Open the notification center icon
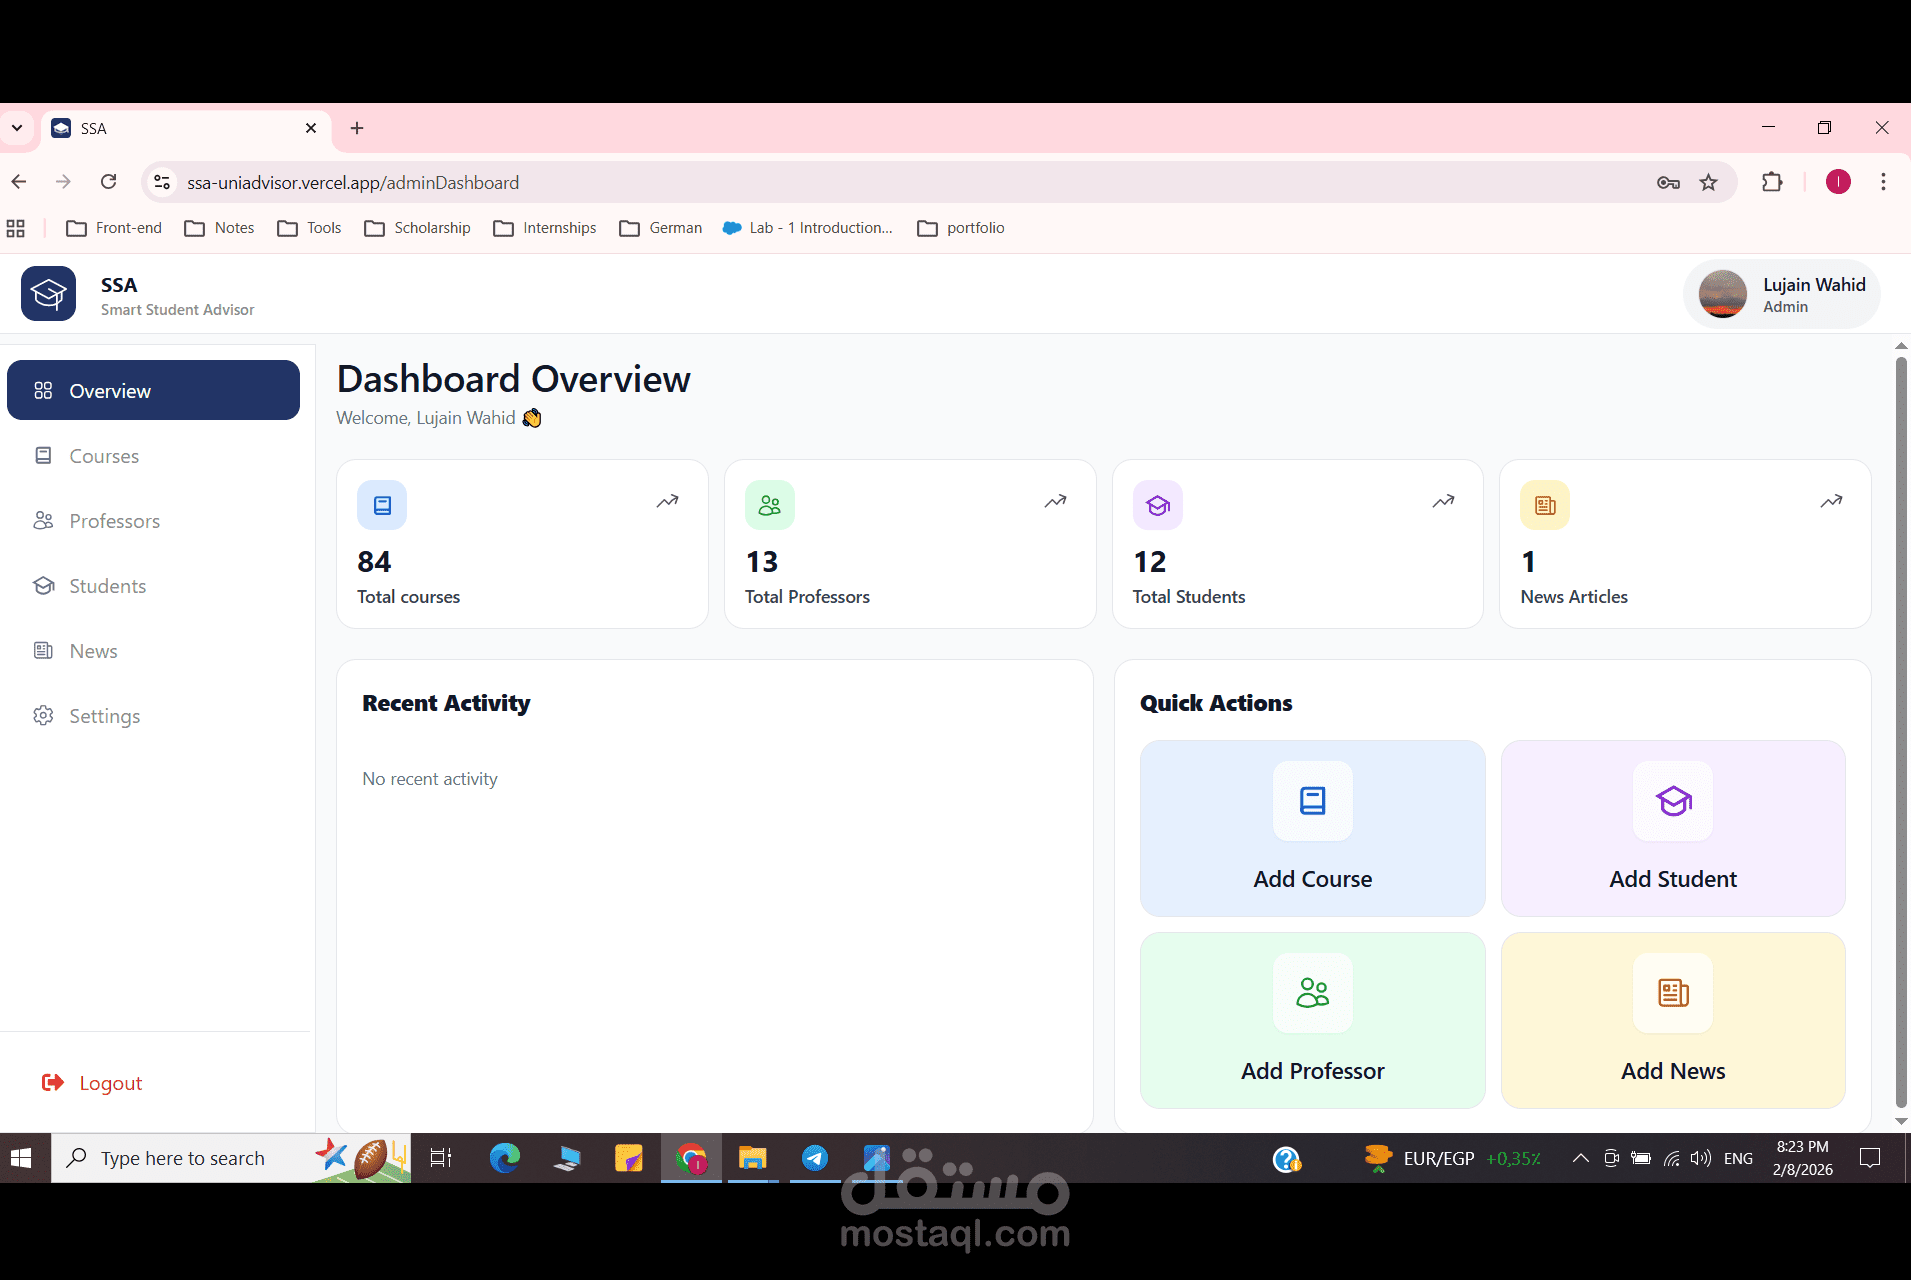Viewport: 1911px width, 1280px height. pyautogui.click(x=1870, y=1158)
